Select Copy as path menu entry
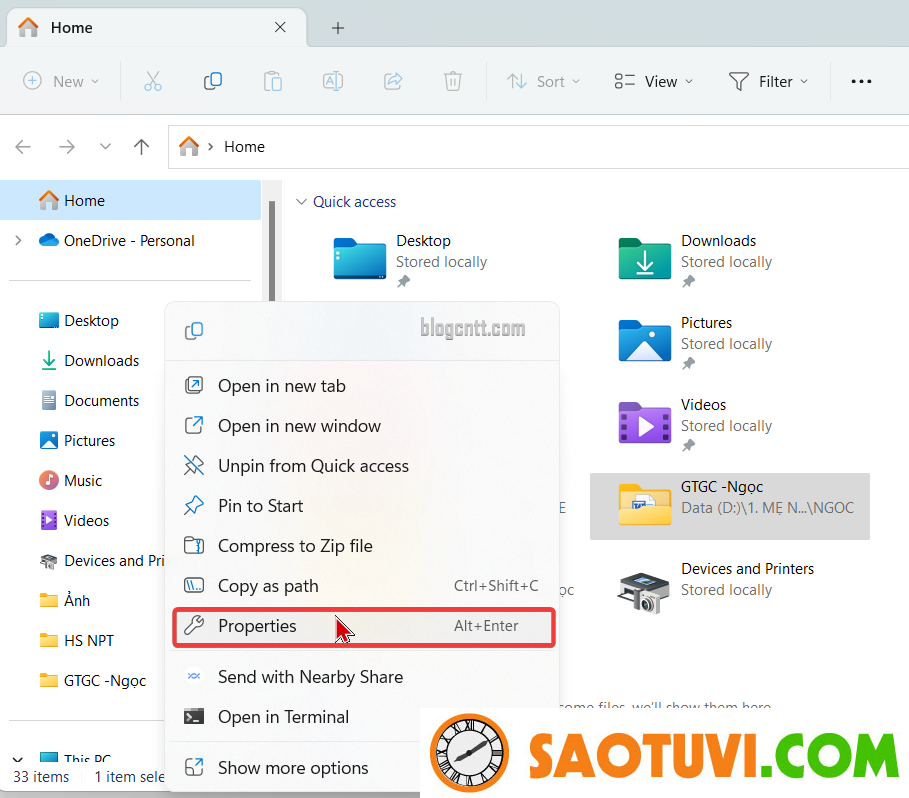 [268, 586]
